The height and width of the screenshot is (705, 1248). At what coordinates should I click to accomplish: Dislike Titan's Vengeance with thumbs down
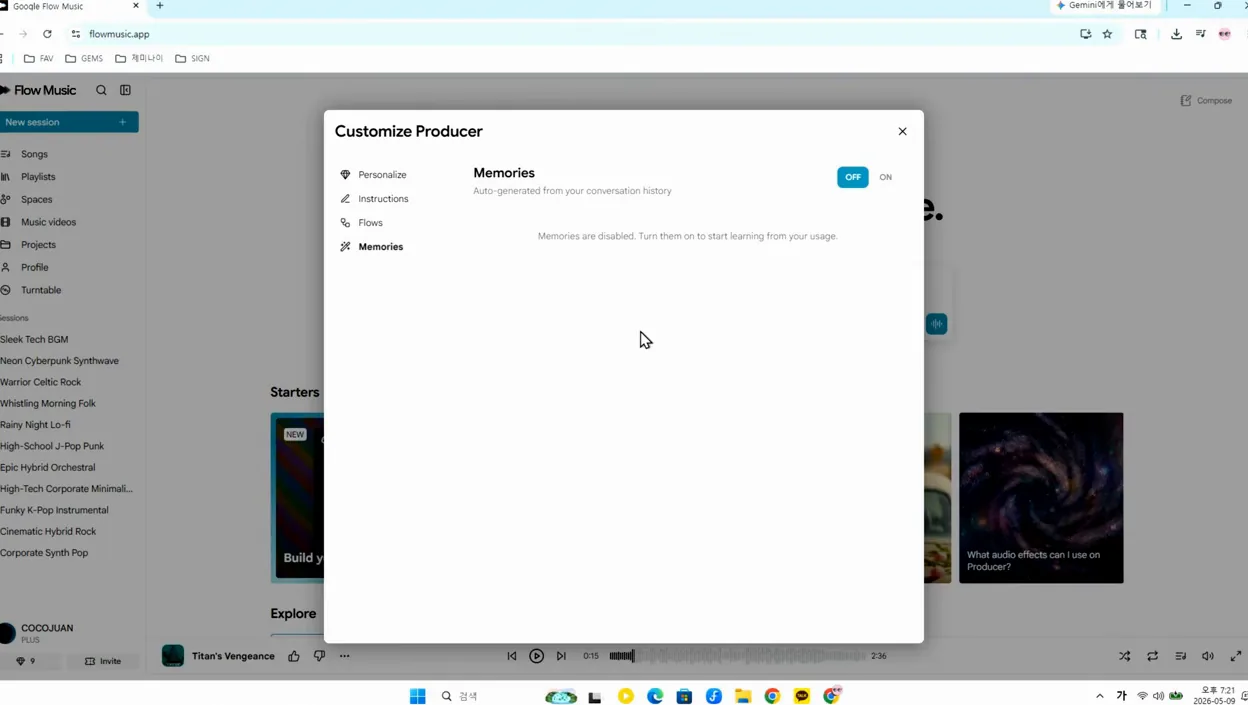[x=319, y=656]
